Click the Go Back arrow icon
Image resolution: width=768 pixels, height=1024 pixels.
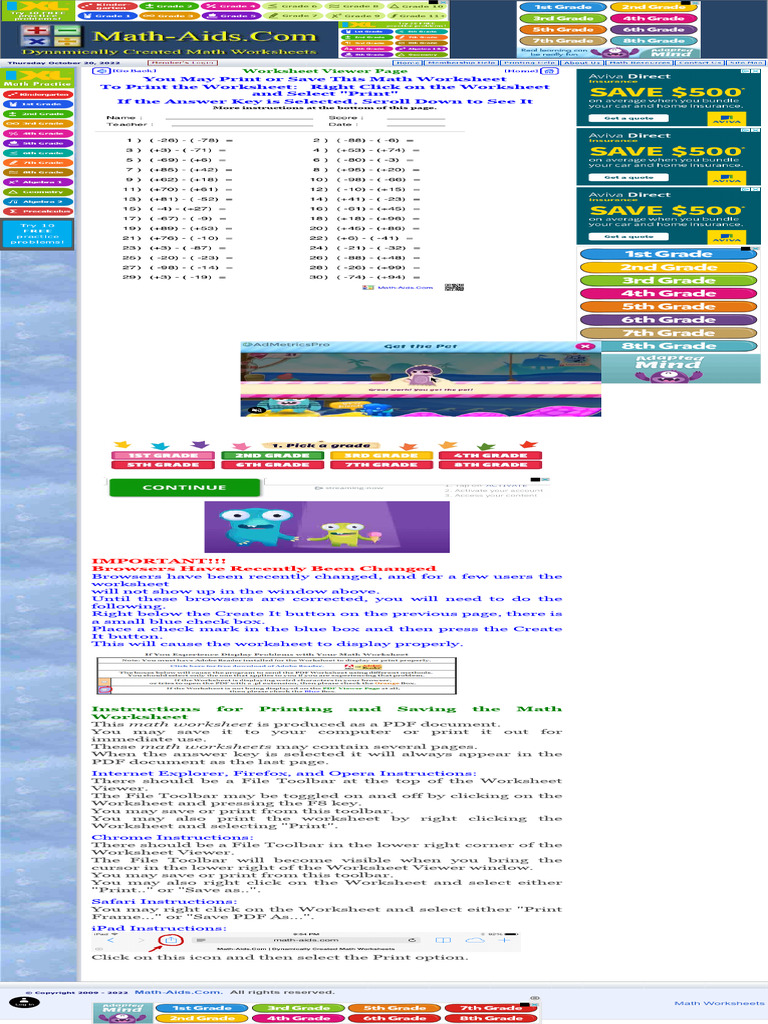coord(101,71)
